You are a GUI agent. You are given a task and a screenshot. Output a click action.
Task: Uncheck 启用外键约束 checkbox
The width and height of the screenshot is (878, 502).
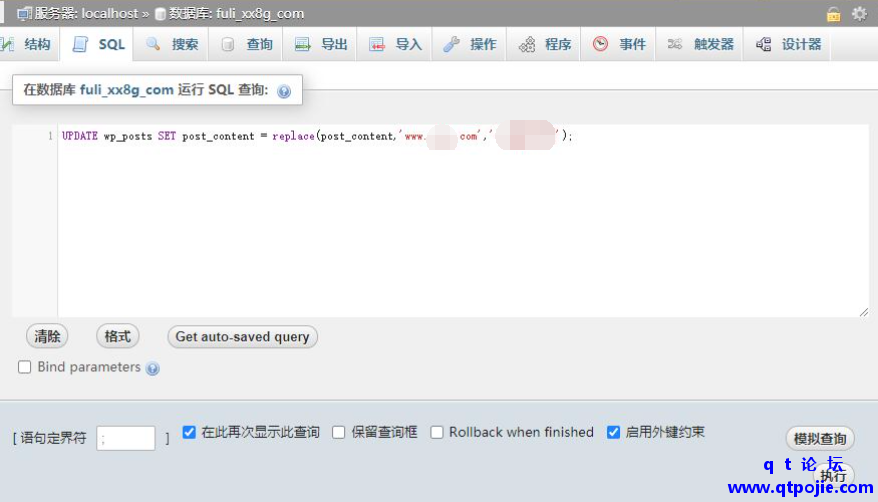pyautogui.click(x=614, y=432)
